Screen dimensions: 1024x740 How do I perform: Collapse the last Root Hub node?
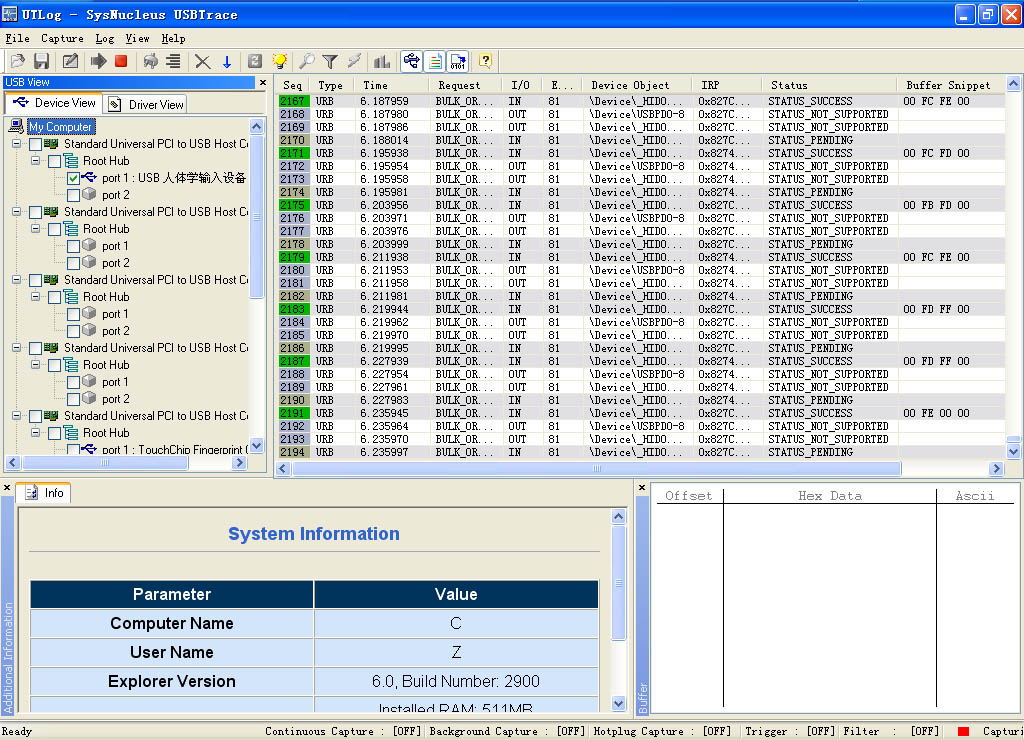(x=34, y=432)
